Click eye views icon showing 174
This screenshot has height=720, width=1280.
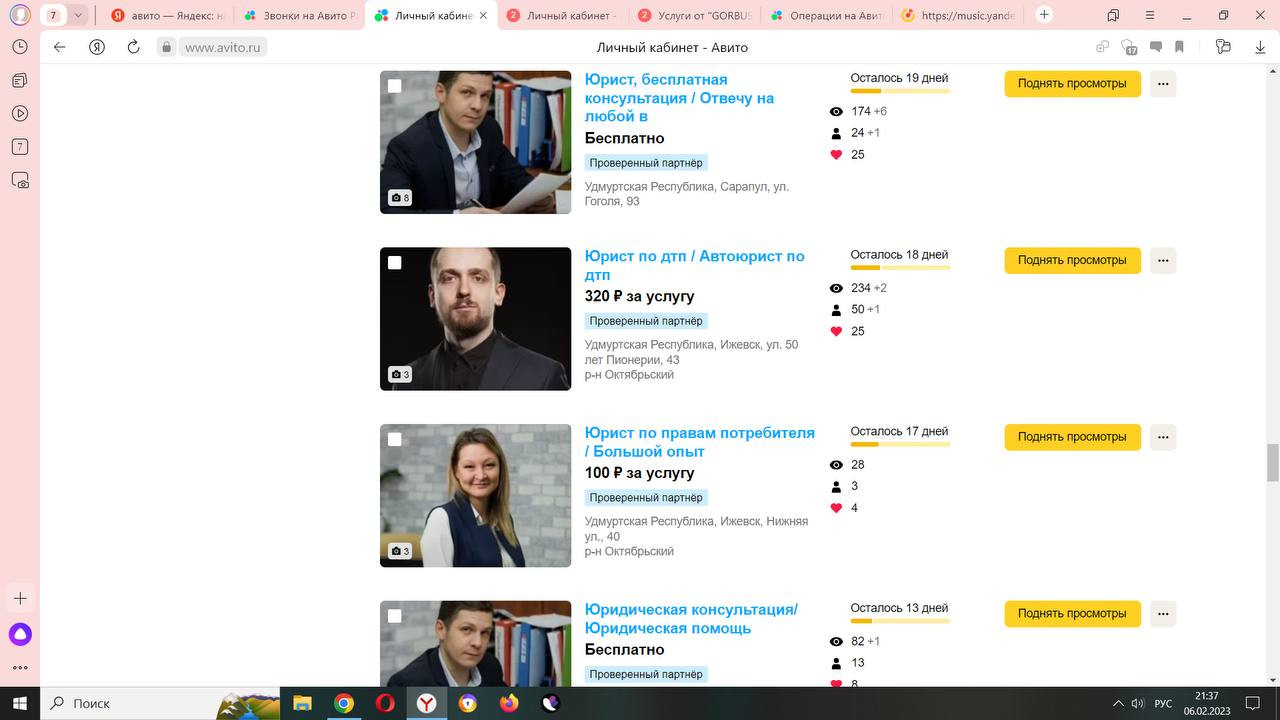click(x=836, y=111)
